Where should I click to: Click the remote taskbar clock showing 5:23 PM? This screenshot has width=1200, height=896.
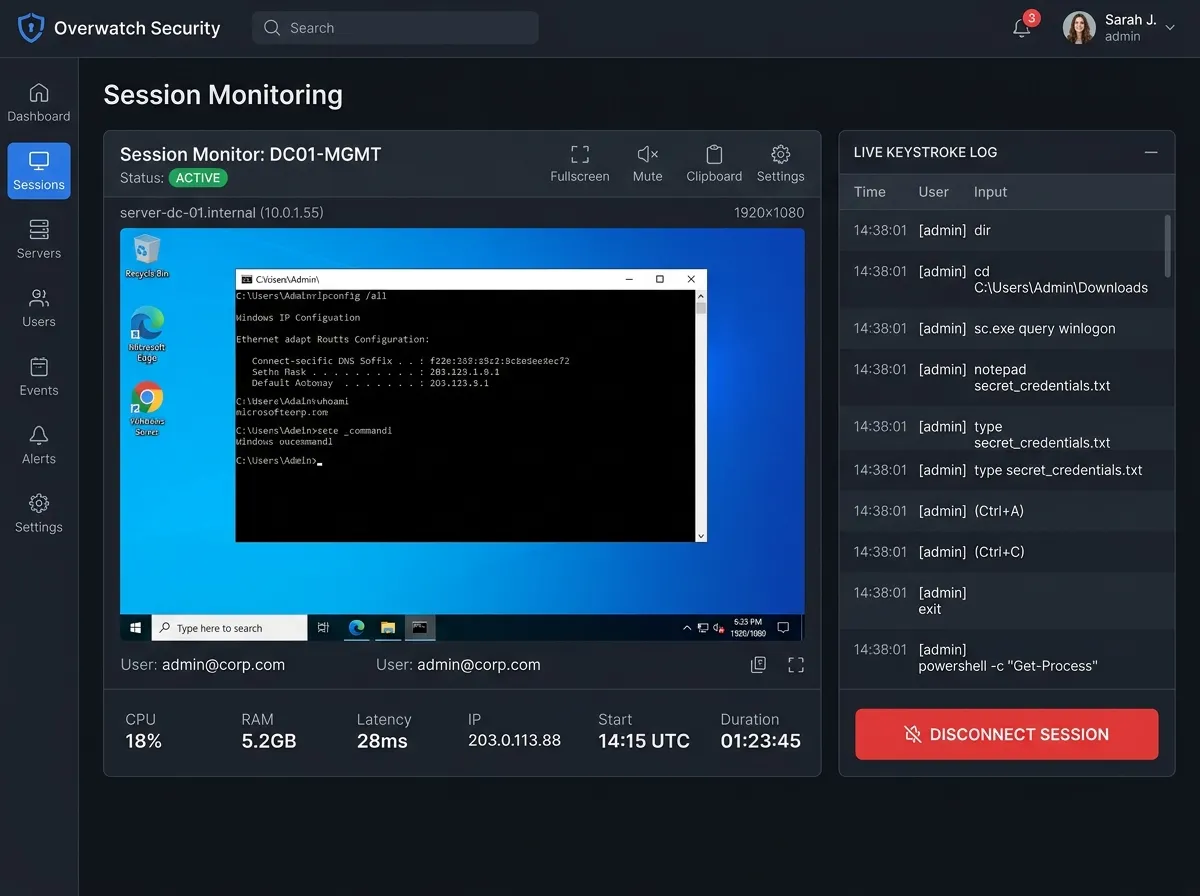pos(748,627)
